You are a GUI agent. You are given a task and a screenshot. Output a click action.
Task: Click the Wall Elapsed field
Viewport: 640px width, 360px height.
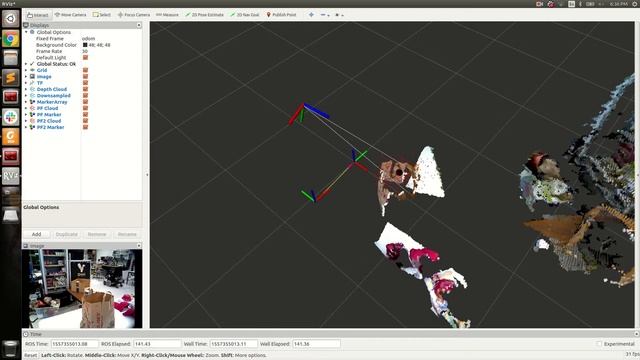[x=316, y=344]
